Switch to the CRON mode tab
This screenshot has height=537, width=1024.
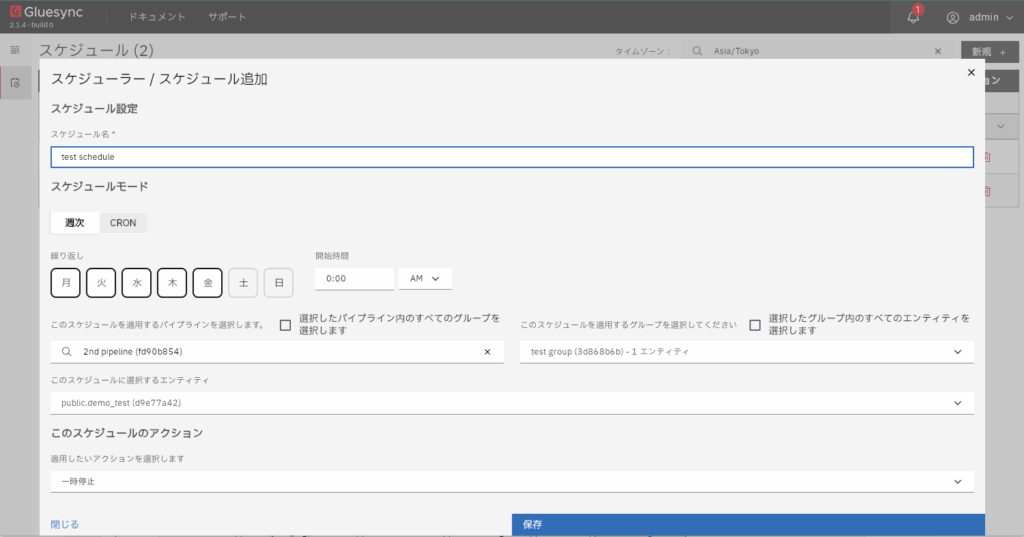point(123,223)
